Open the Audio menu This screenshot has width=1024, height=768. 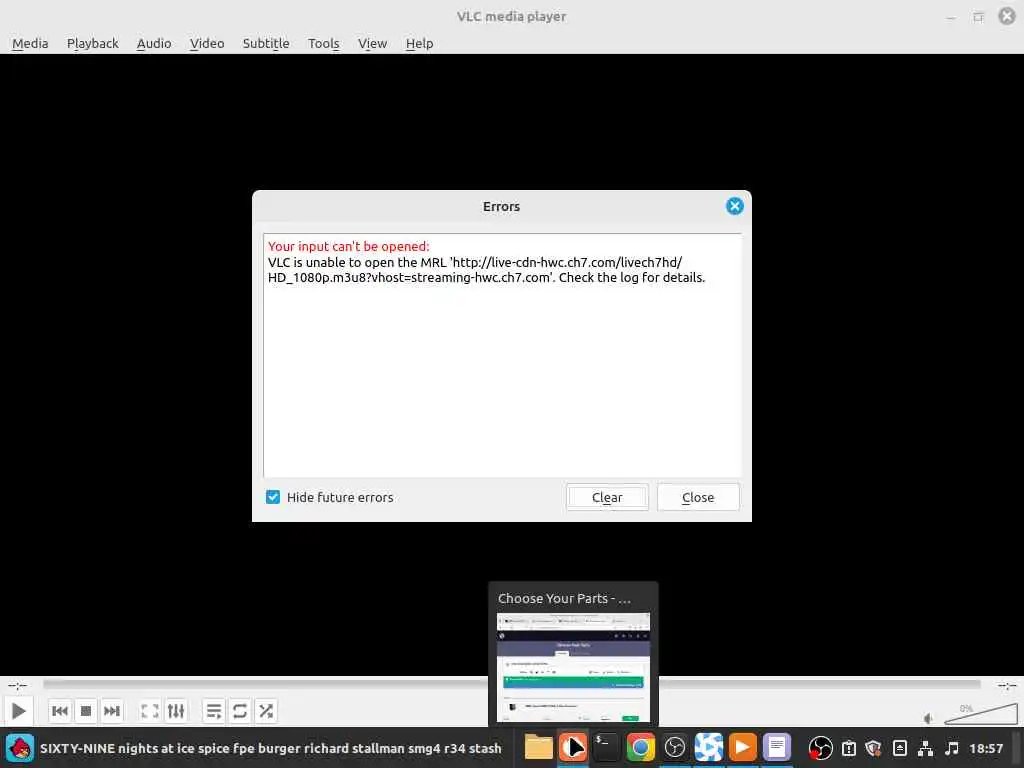[x=154, y=43]
